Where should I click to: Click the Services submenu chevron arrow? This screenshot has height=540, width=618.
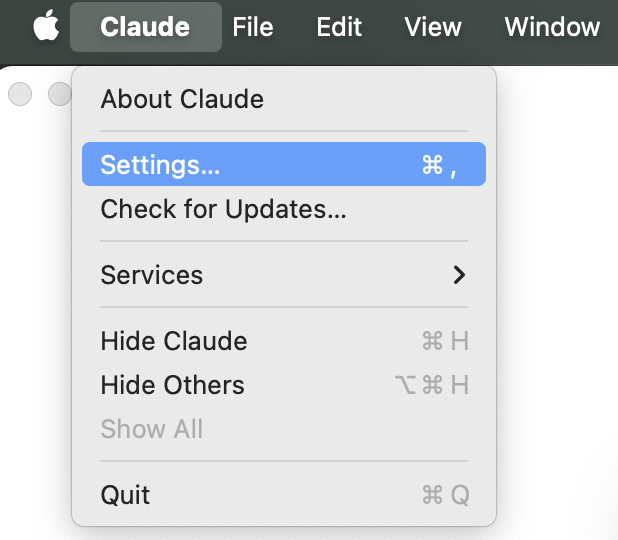point(459,275)
